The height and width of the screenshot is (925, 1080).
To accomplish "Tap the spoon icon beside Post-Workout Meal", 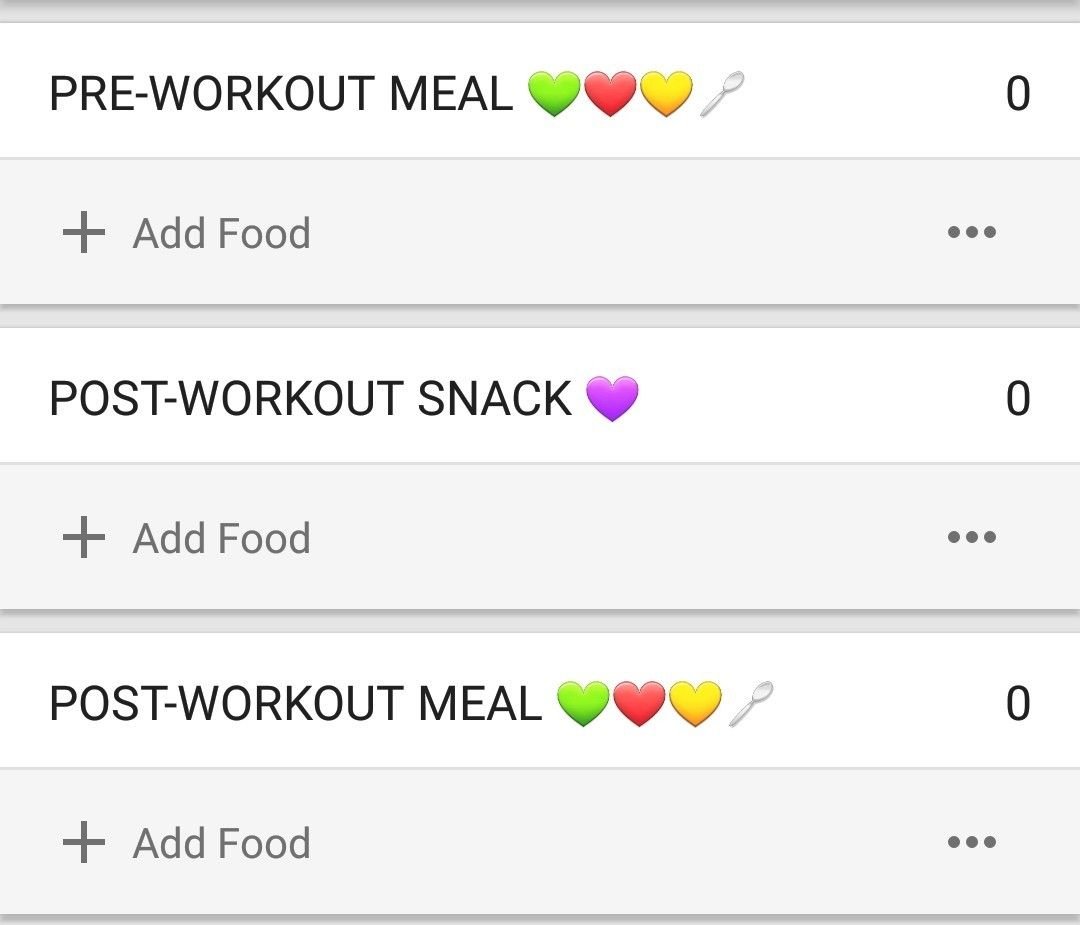I will (x=751, y=702).
